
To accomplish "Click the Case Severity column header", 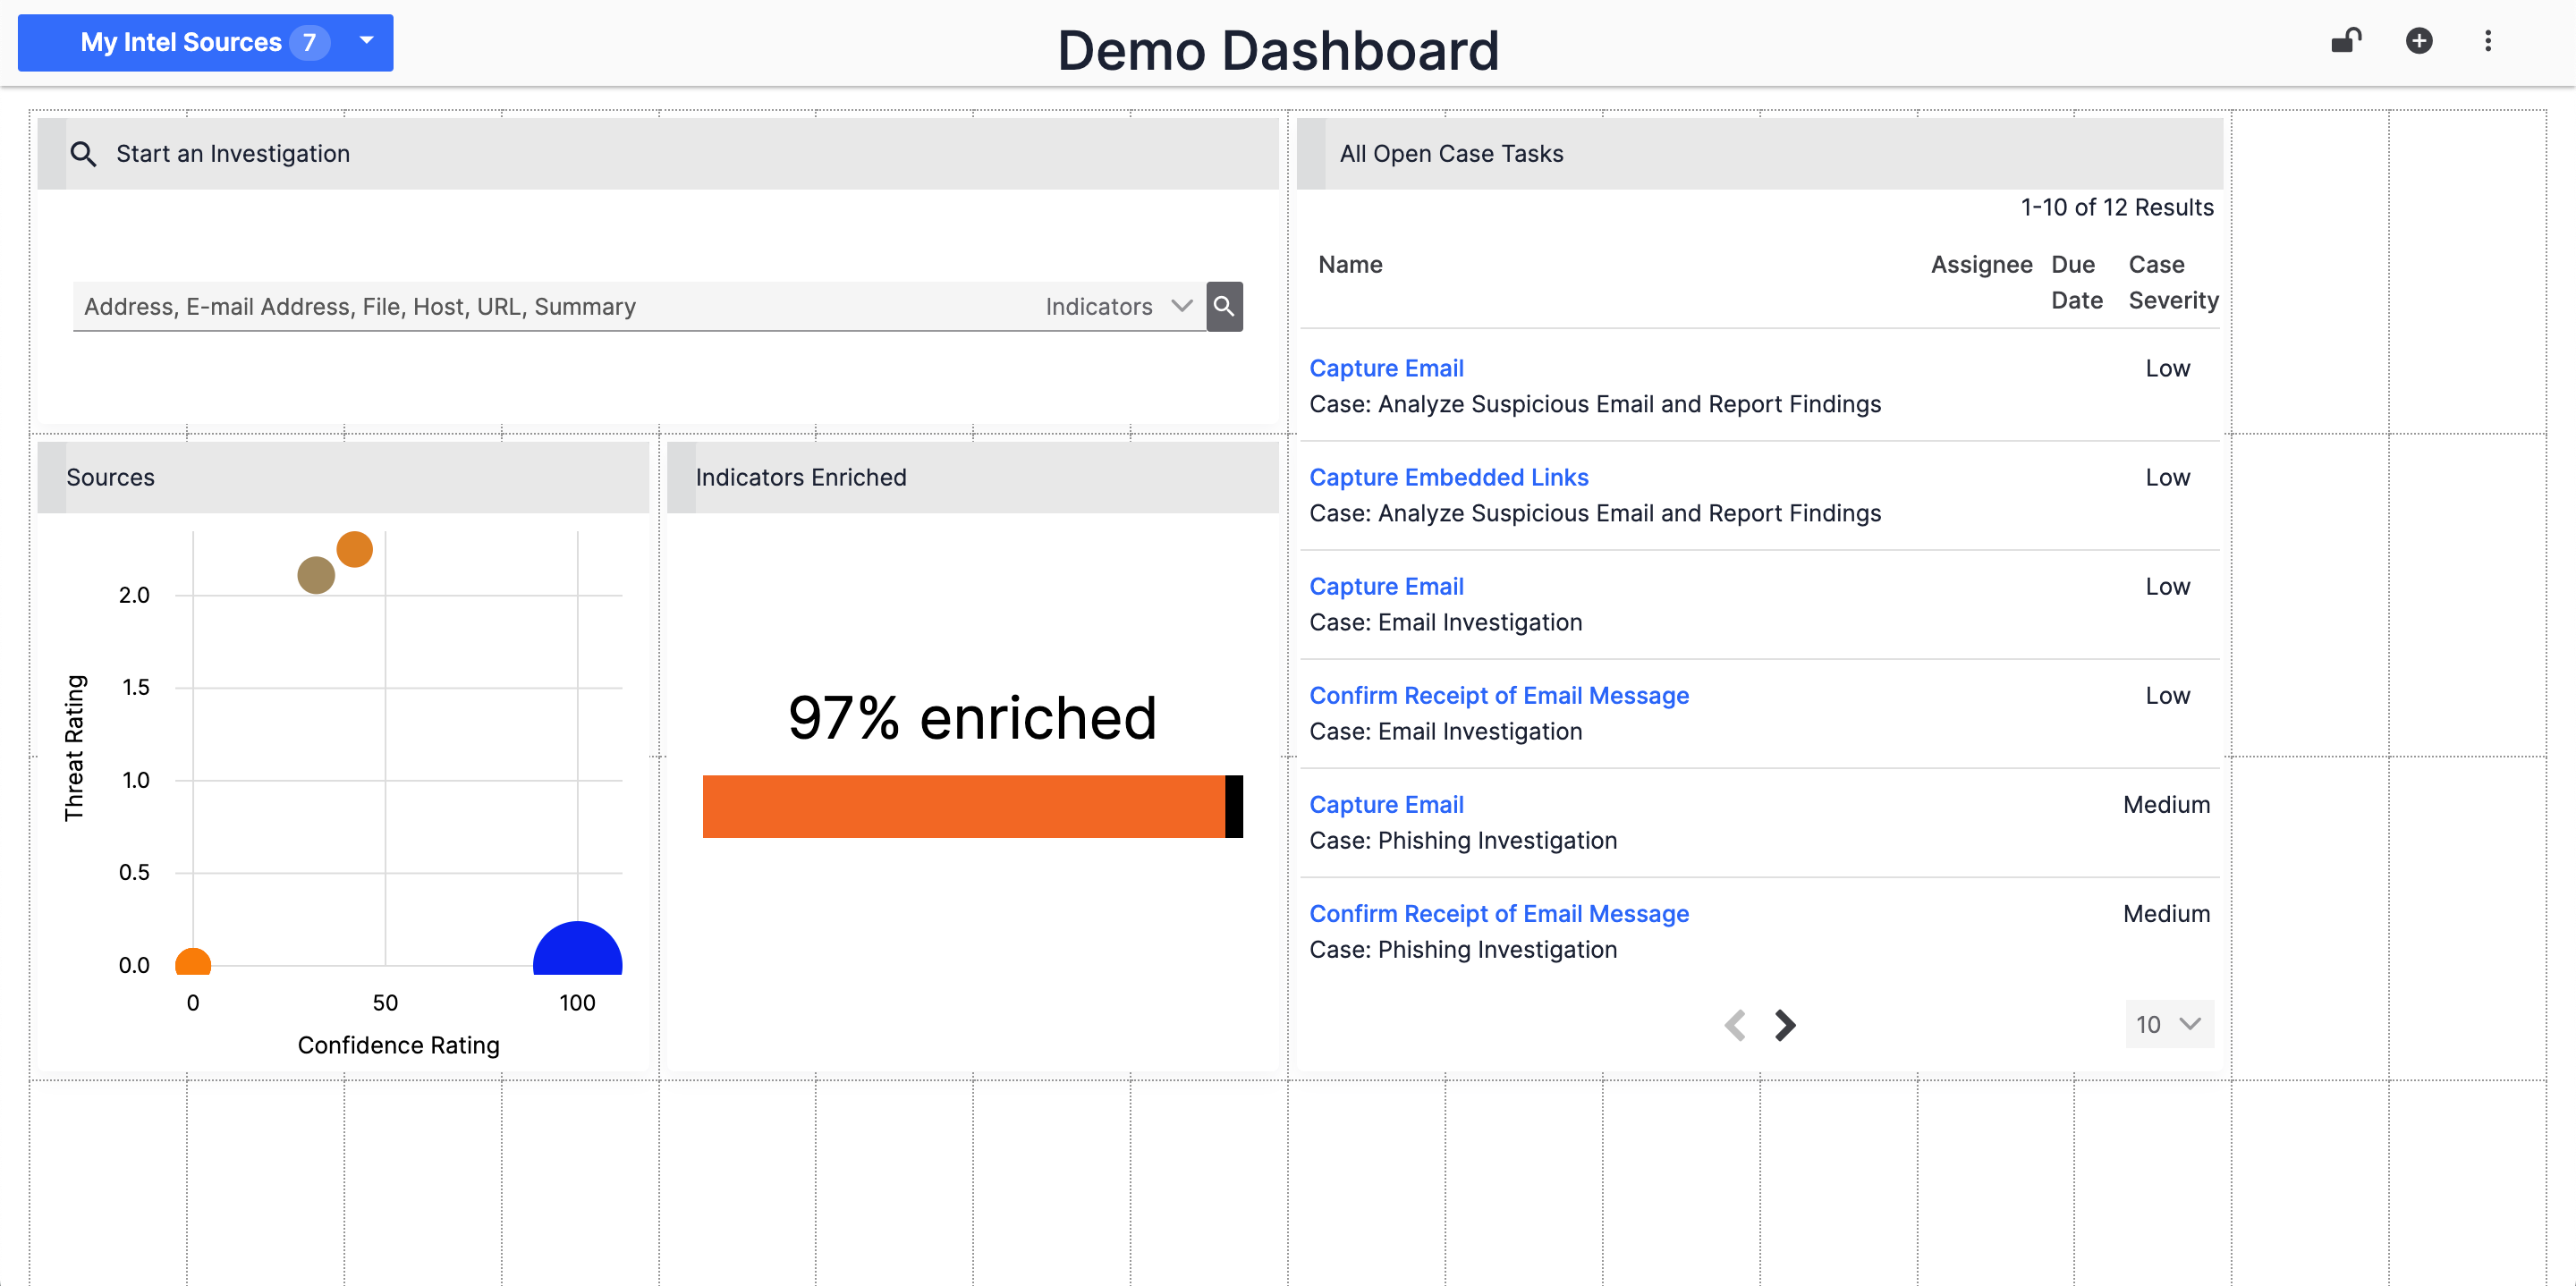I will coord(2172,282).
